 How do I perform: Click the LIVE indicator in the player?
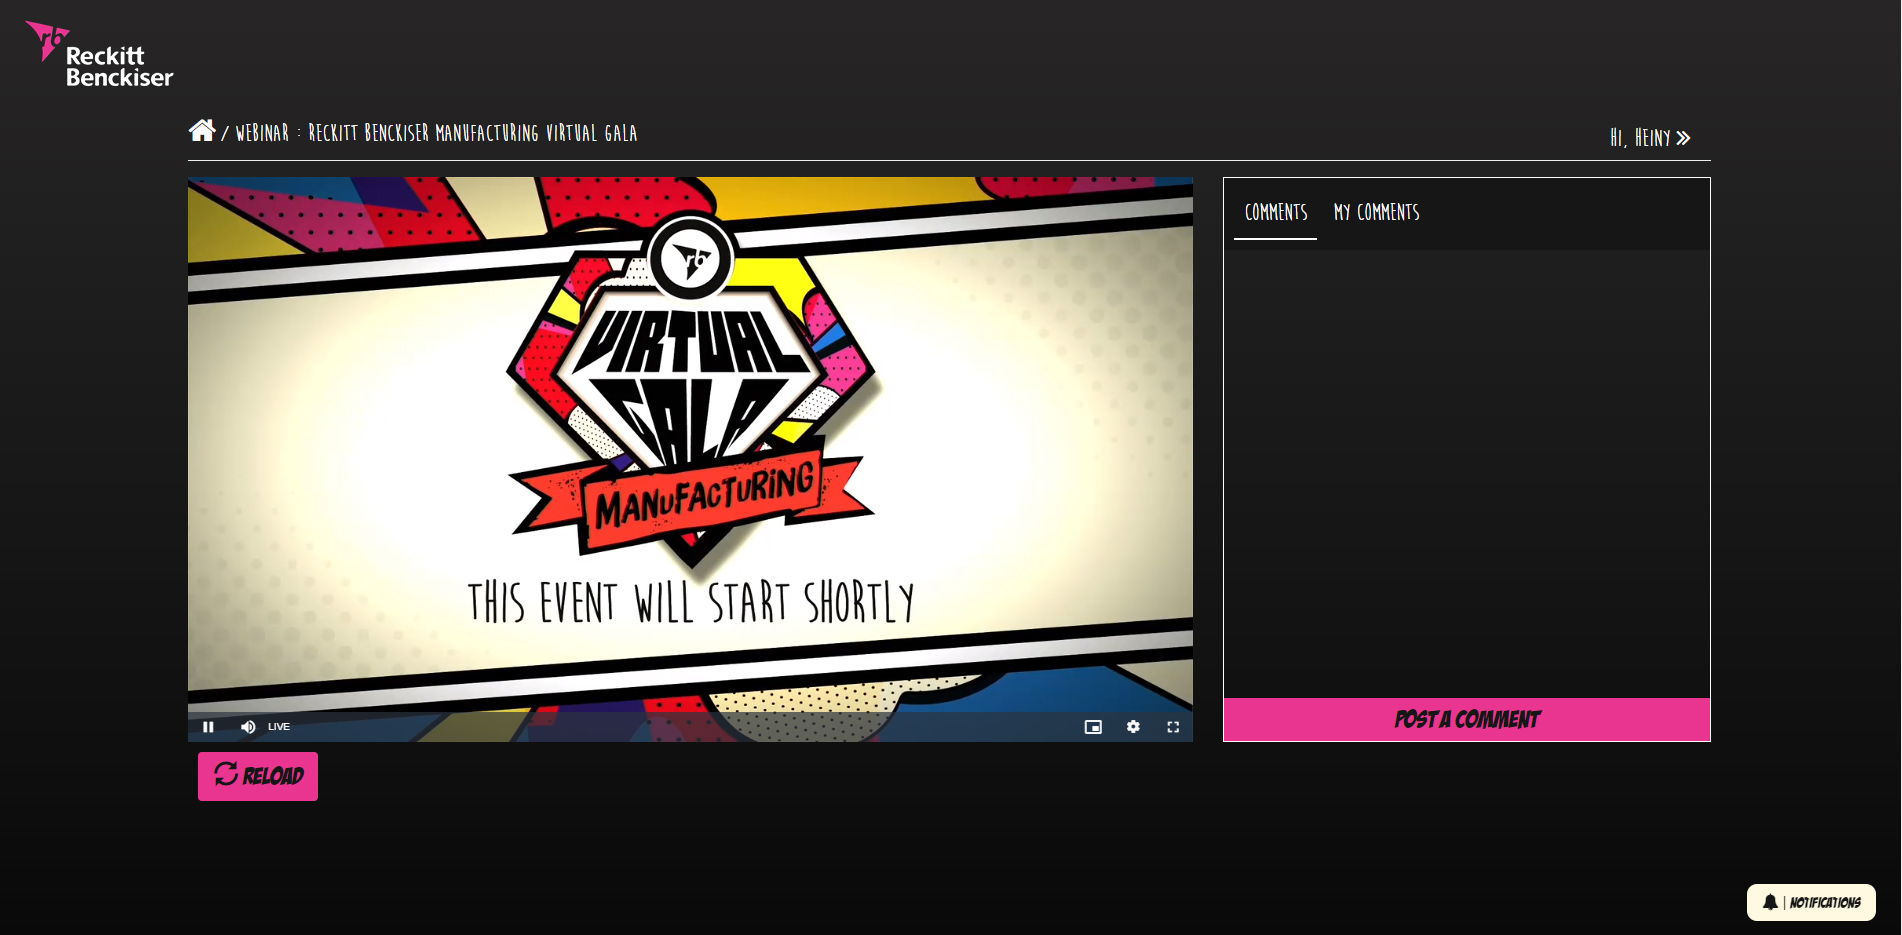(x=279, y=727)
